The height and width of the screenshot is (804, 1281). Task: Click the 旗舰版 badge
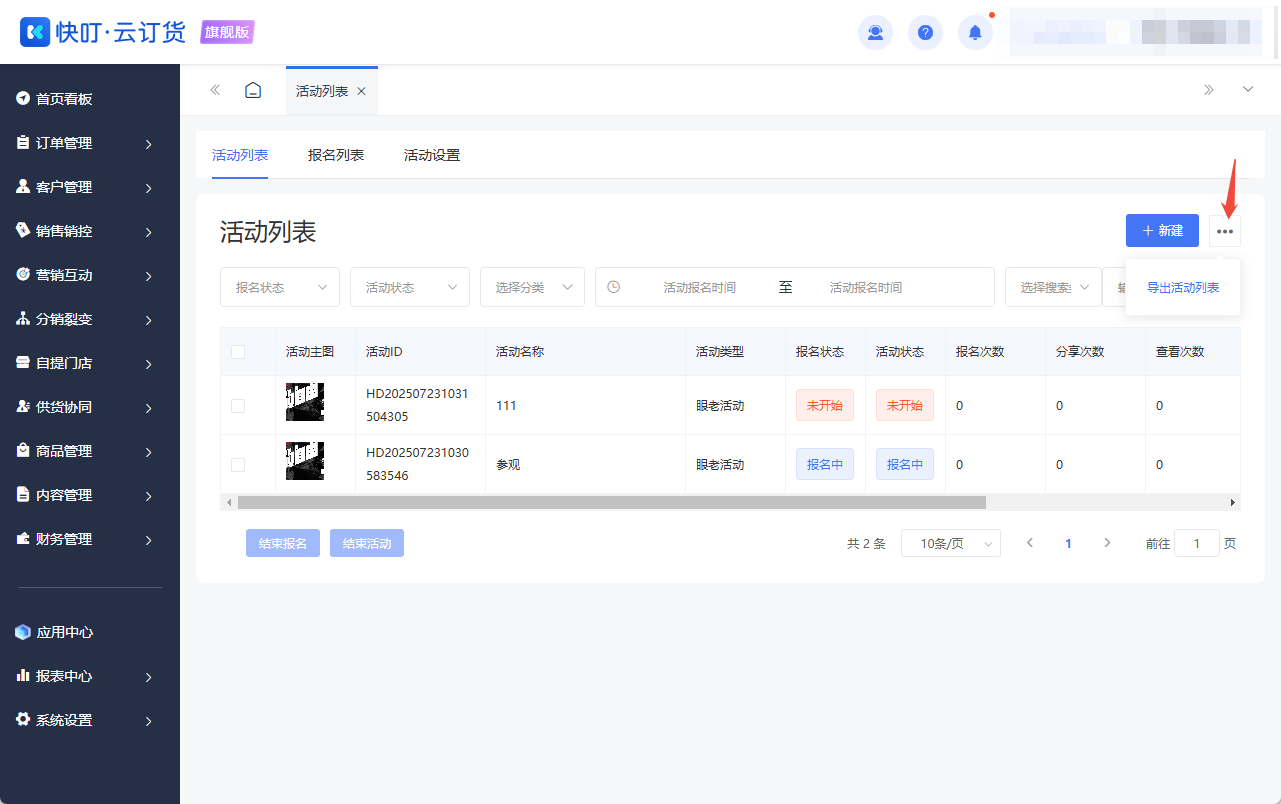[227, 32]
